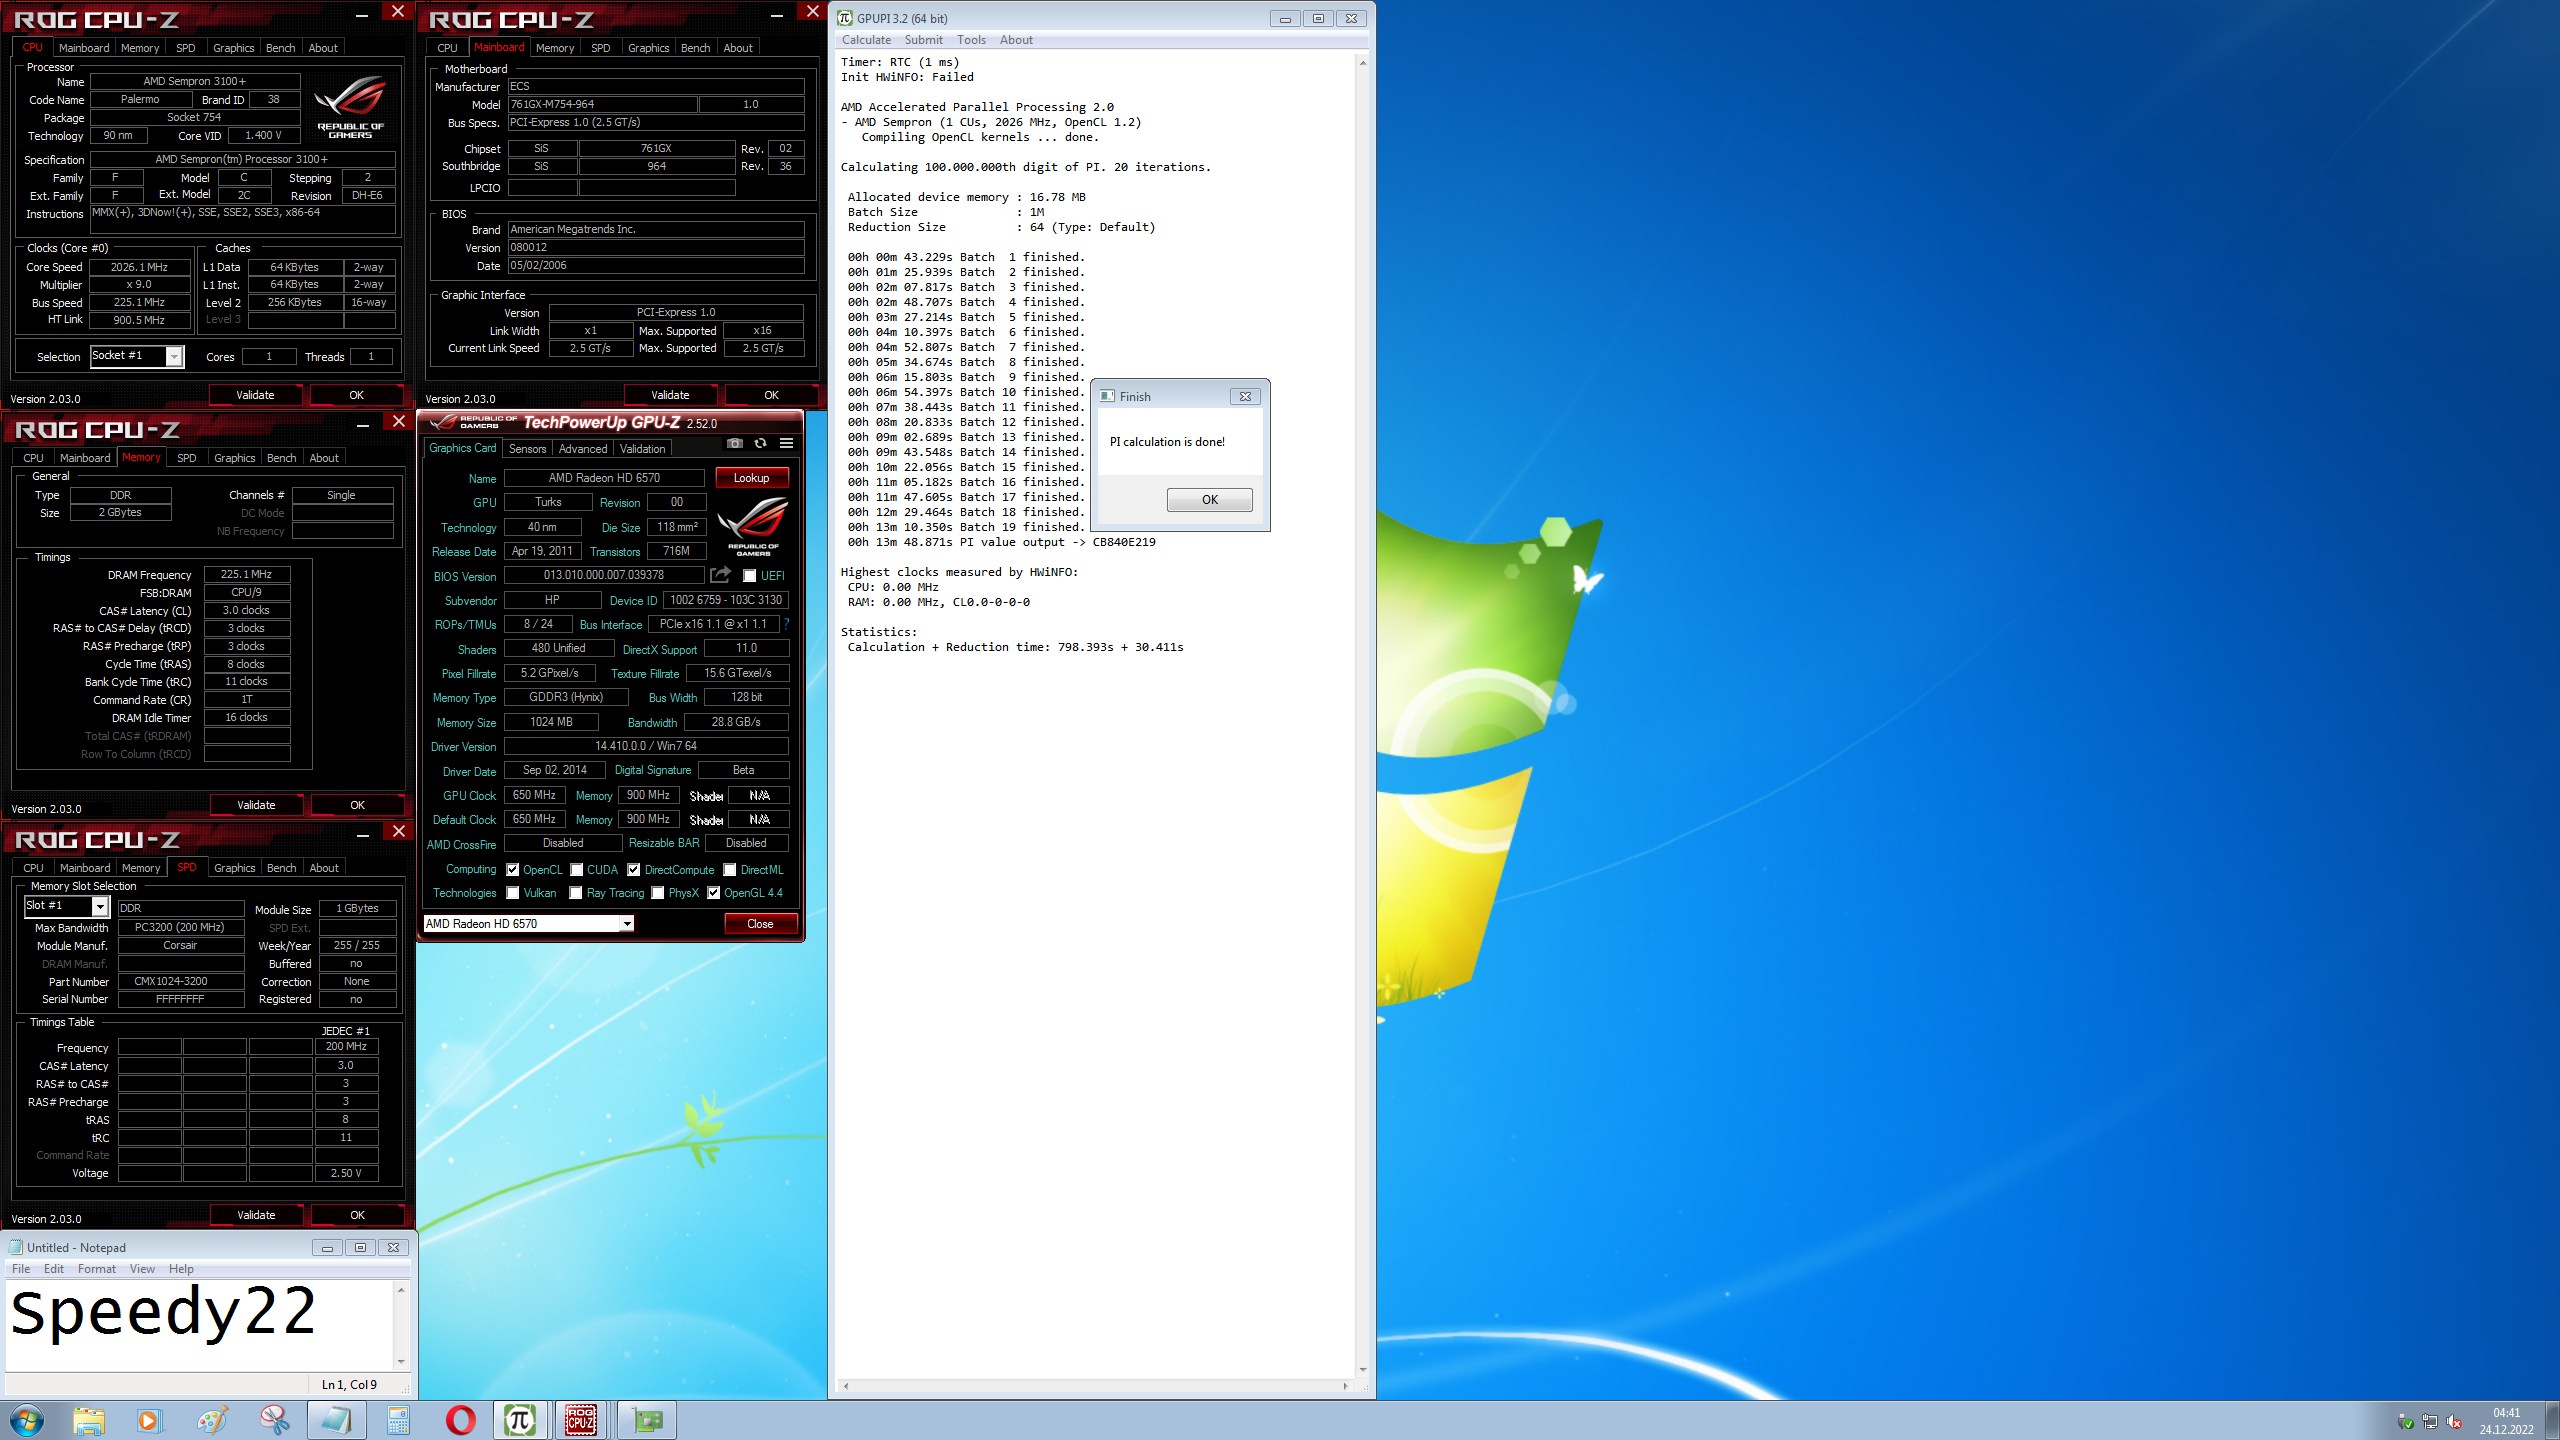Toggle the DirectCompute checkbox
Screen dimensions: 2560x1440
click(x=634, y=870)
